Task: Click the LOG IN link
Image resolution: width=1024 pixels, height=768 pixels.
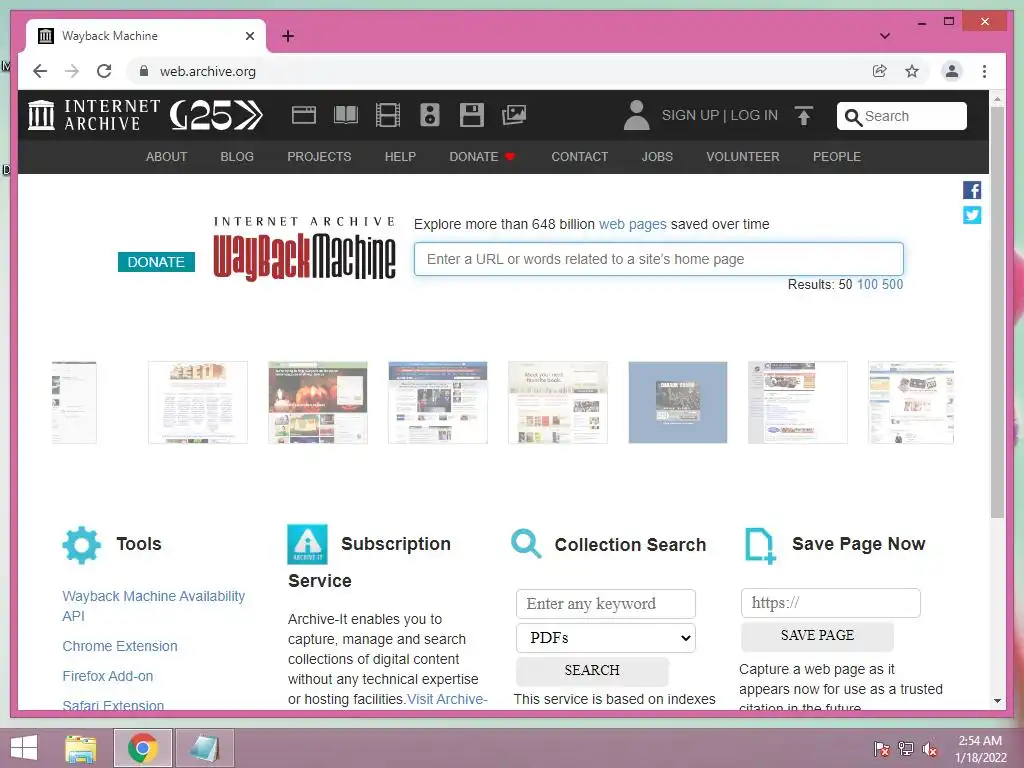Action: [x=754, y=115]
